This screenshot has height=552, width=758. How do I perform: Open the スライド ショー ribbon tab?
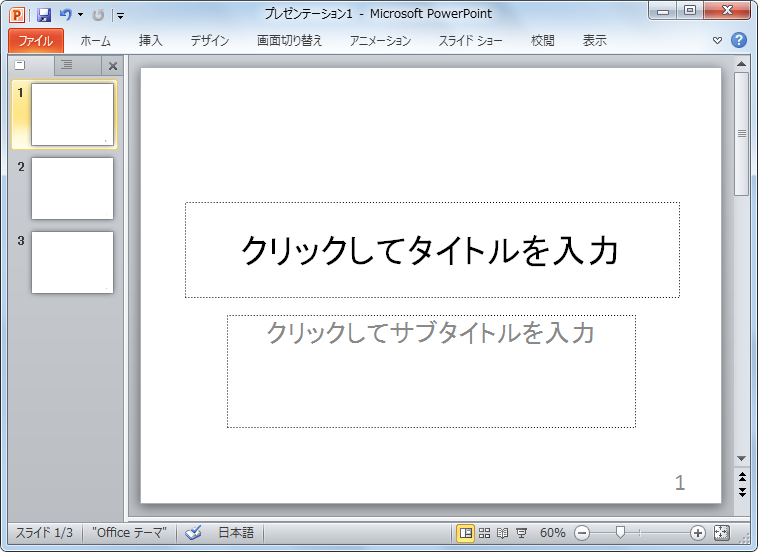coord(470,41)
